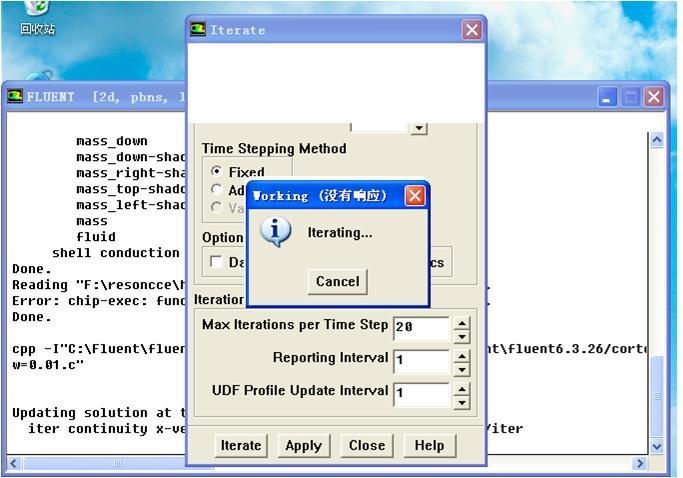Click the FLUENT console scroll down arrow
This screenshot has height=478, width=683.
click(657, 446)
